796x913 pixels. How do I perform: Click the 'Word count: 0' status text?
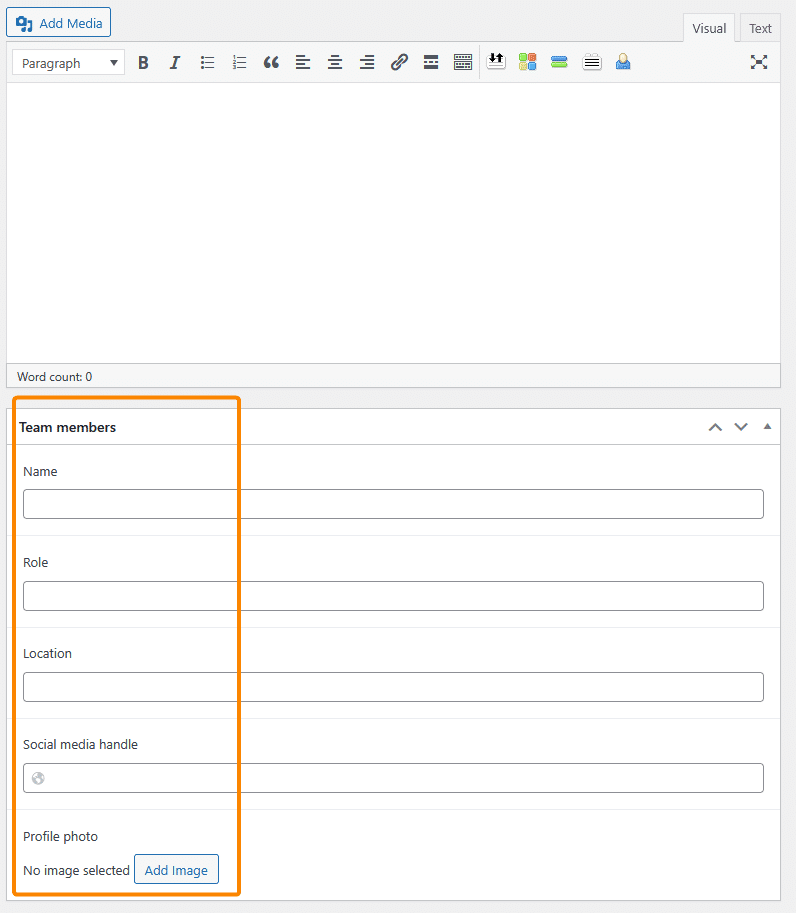pyautogui.click(x=55, y=377)
